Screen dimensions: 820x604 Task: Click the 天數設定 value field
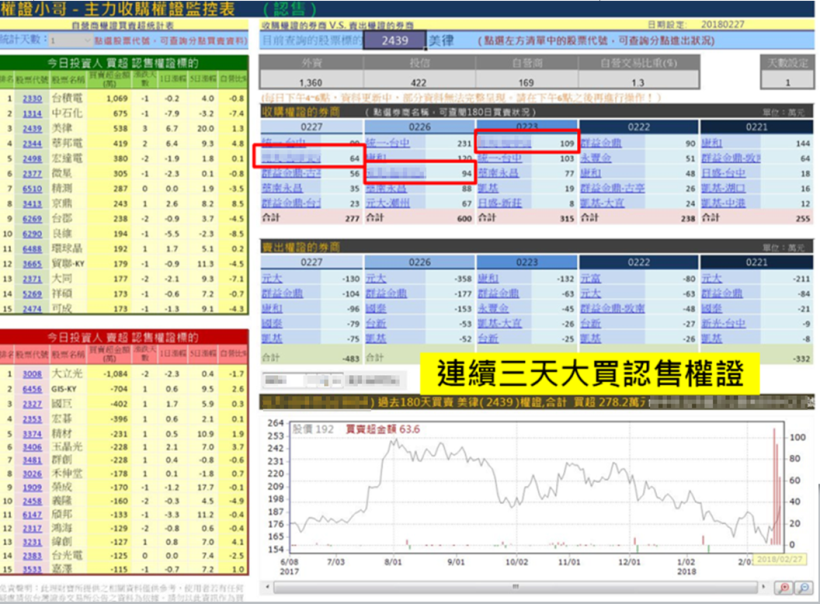[788, 82]
